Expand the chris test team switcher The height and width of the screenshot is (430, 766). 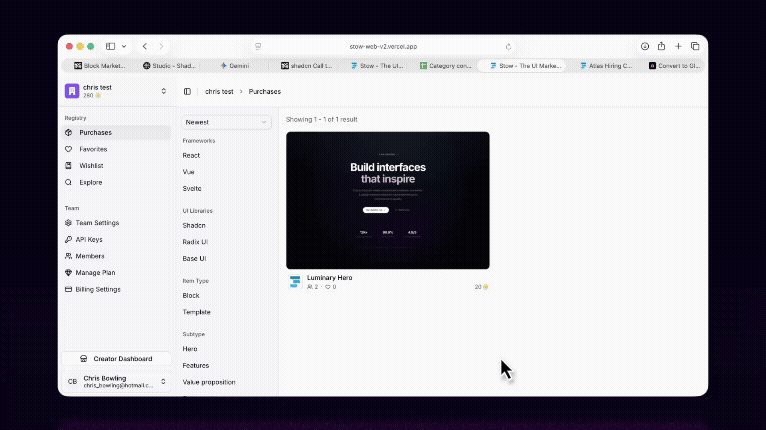[164, 91]
